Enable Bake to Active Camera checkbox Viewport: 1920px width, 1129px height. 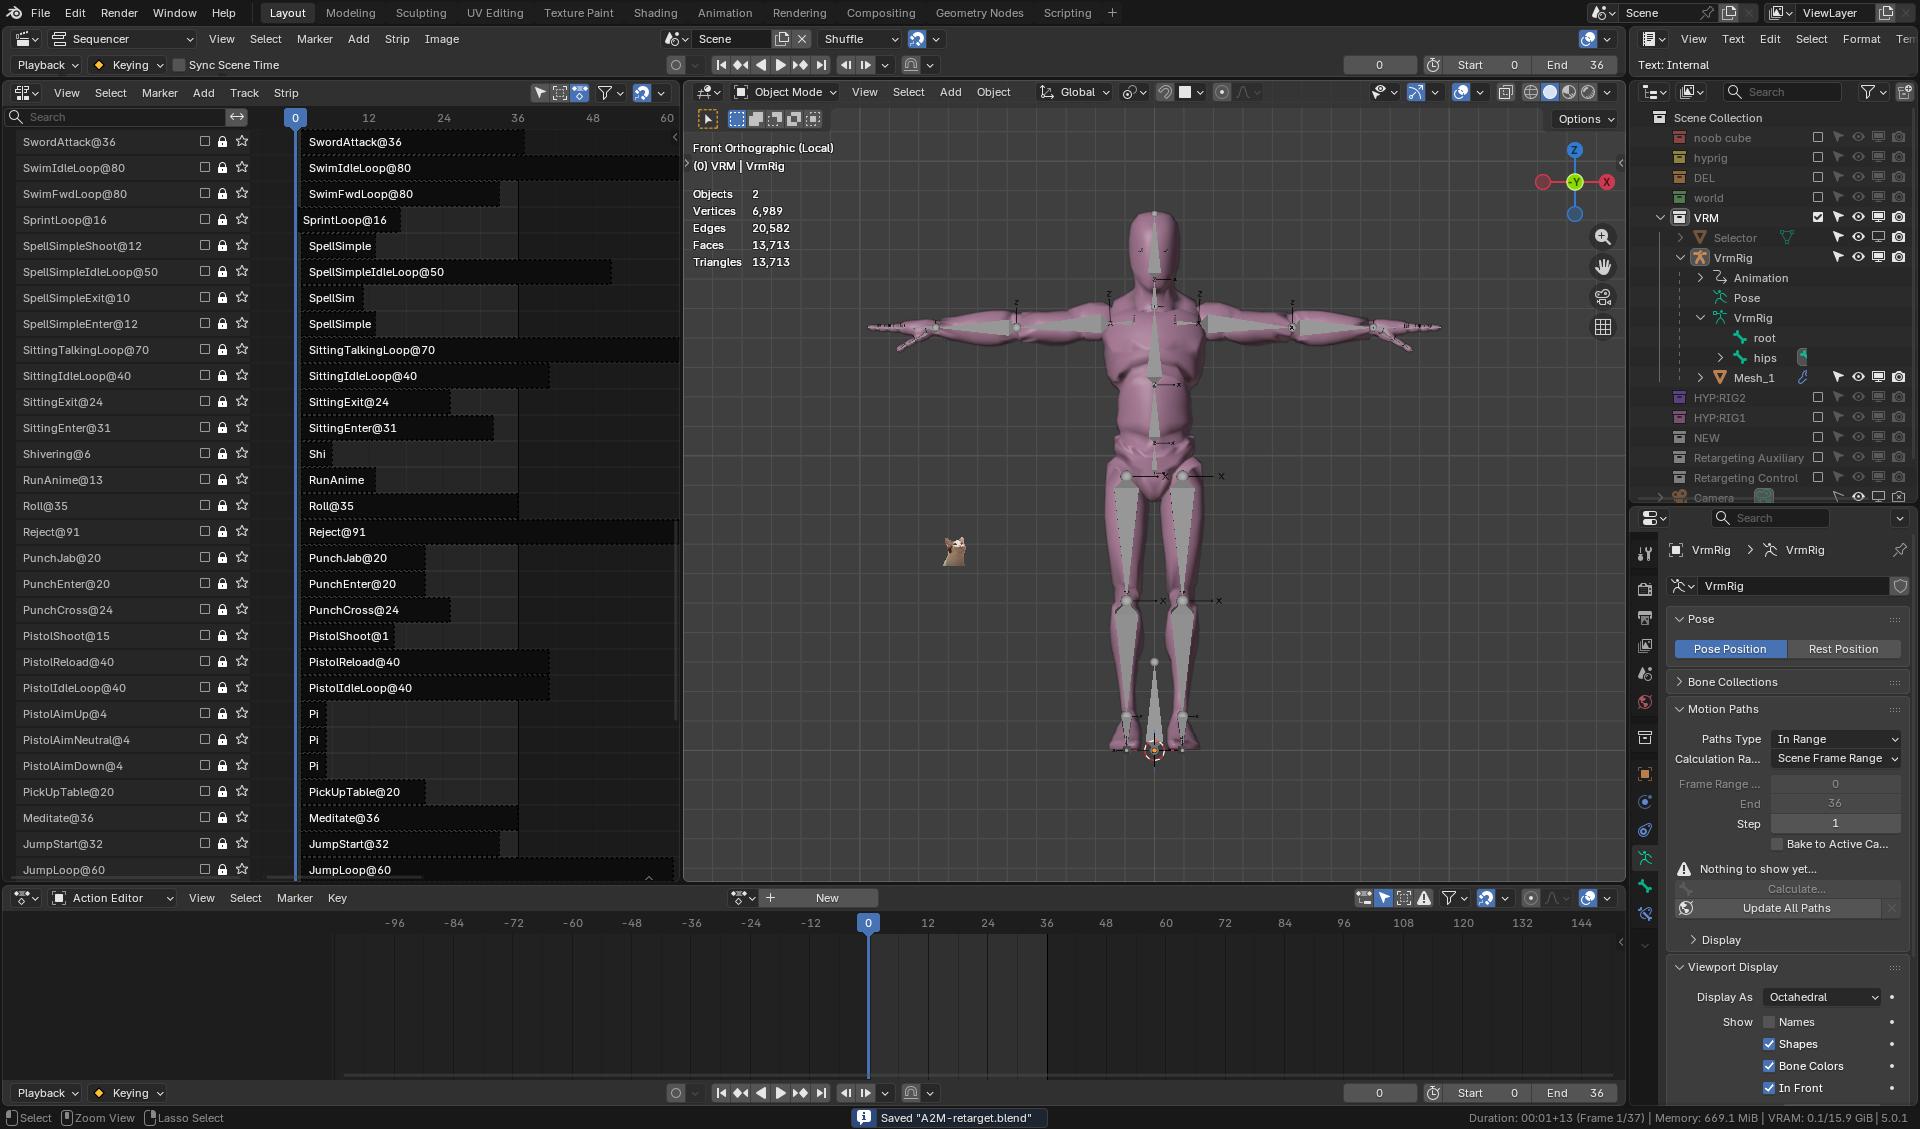(x=1777, y=844)
